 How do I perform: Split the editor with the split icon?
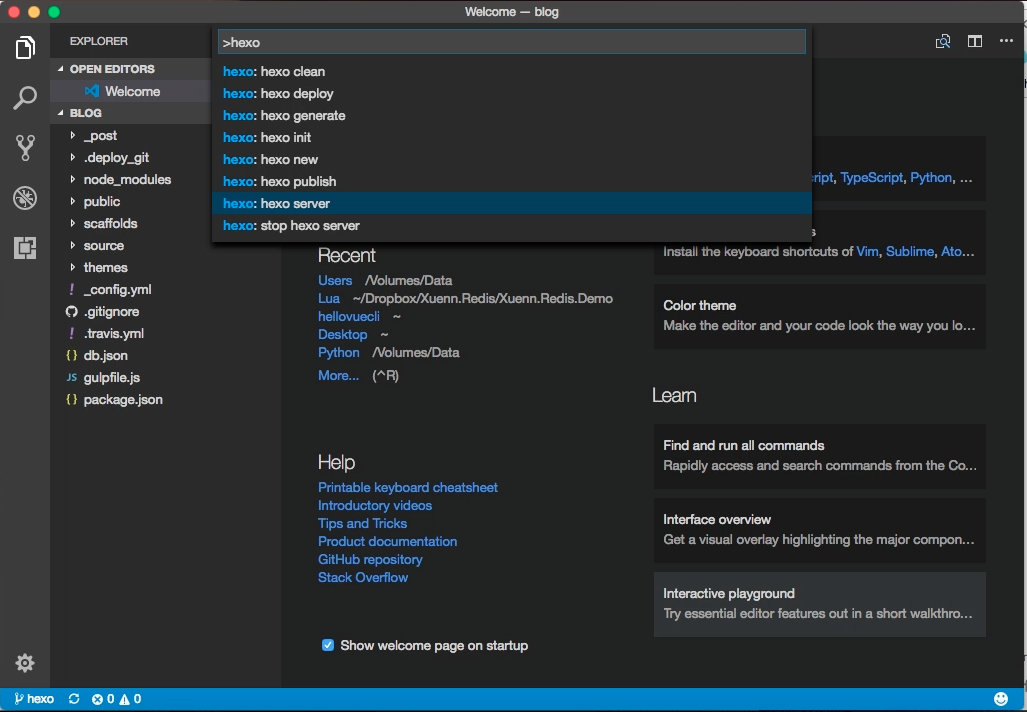pyautogui.click(x=975, y=41)
